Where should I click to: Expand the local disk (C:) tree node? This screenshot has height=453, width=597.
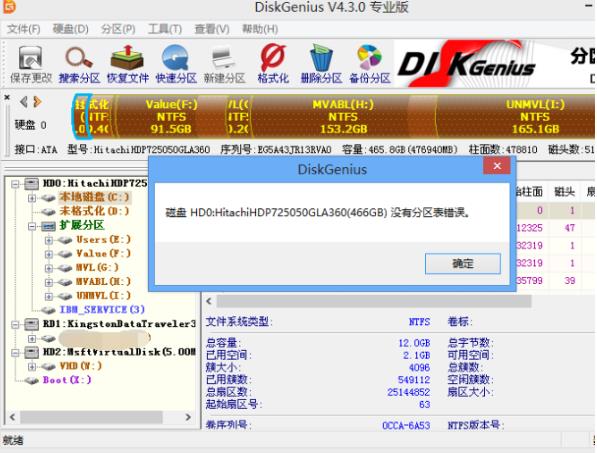[32, 198]
